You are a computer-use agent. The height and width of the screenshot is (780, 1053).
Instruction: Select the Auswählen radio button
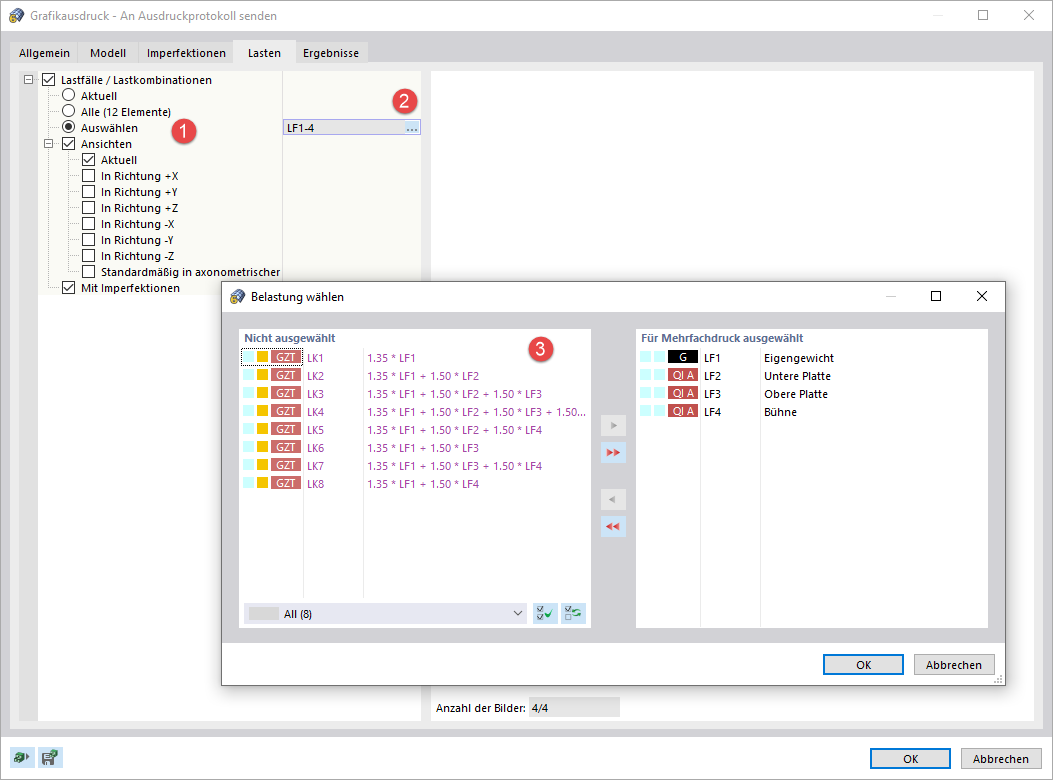tap(68, 127)
